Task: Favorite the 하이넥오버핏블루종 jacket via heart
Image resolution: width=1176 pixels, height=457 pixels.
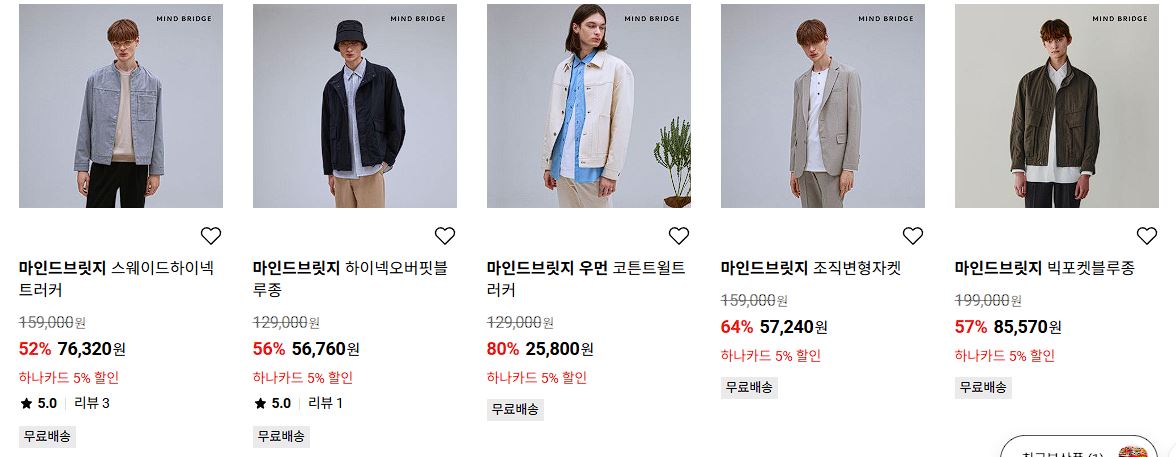Action: click(x=445, y=236)
